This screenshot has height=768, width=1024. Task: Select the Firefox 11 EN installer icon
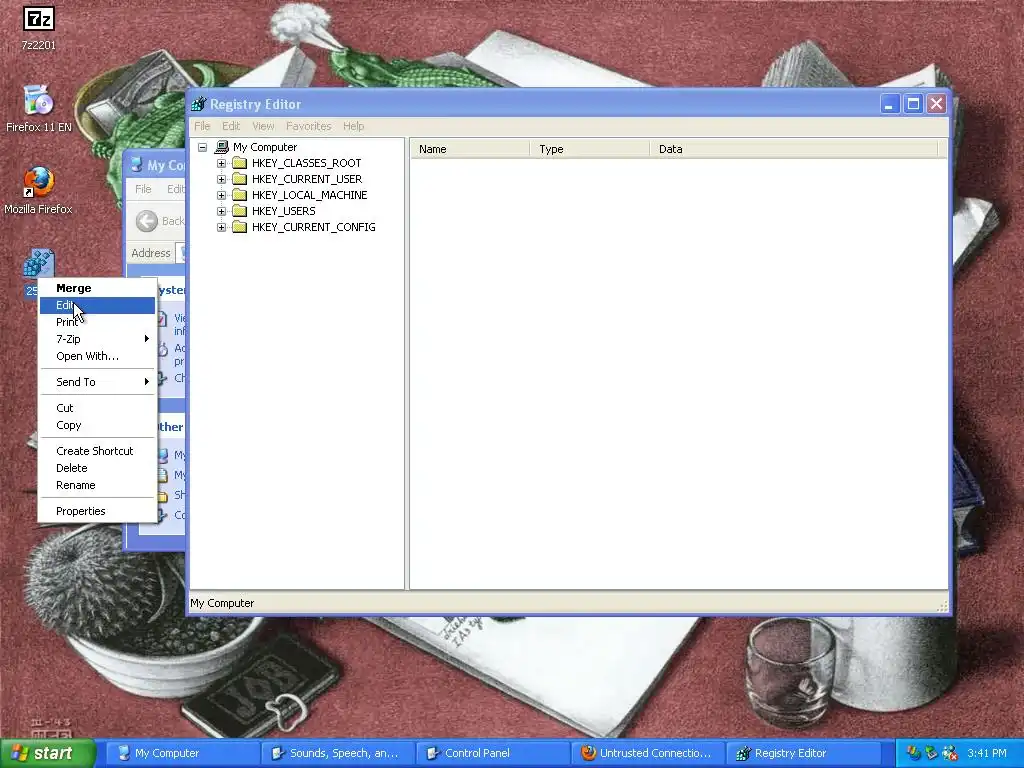pyautogui.click(x=39, y=101)
